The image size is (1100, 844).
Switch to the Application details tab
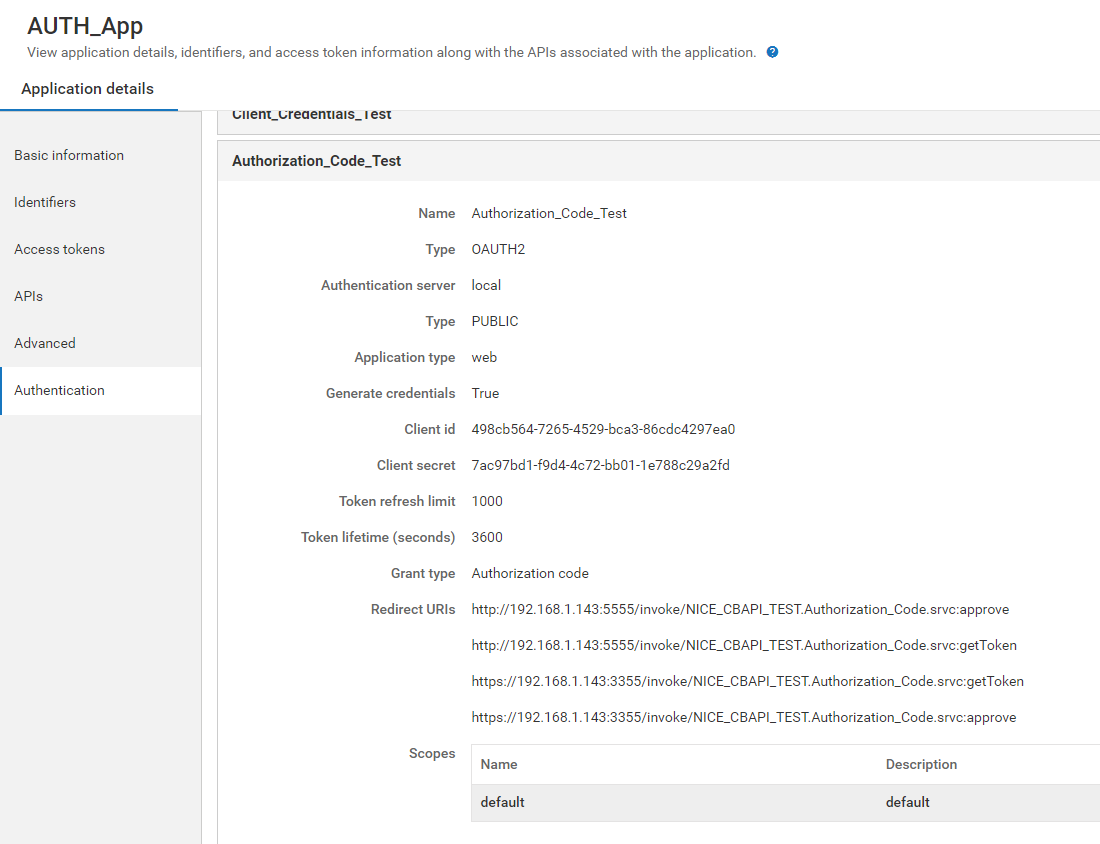pyautogui.click(x=88, y=89)
